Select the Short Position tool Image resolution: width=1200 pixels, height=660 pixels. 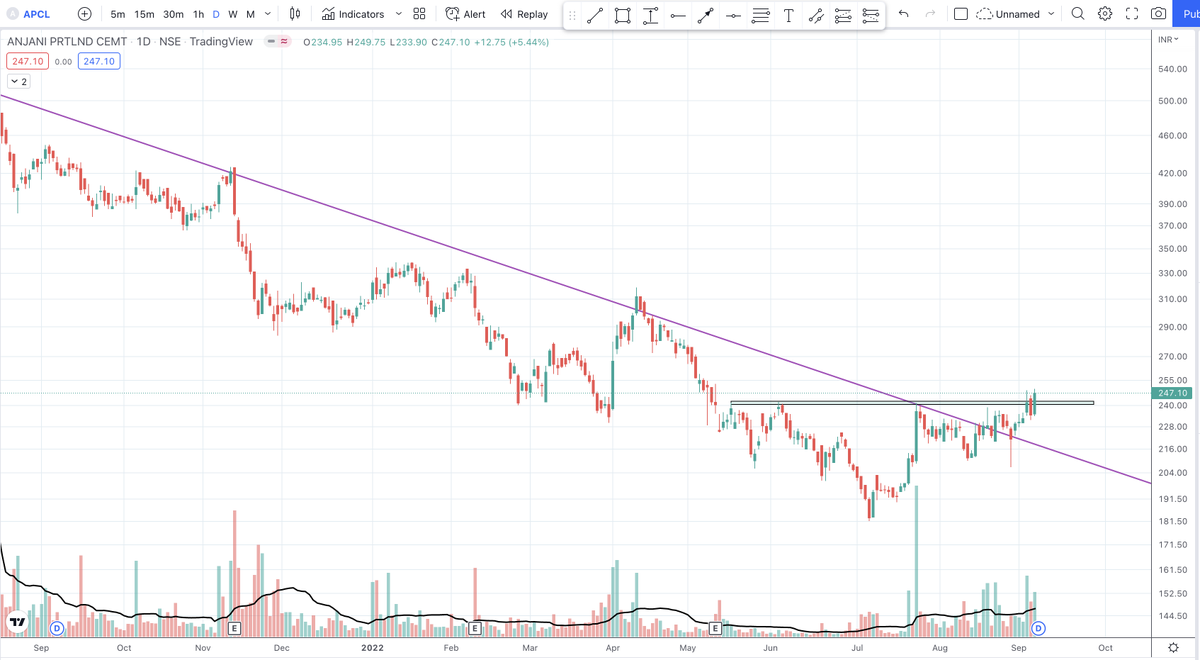click(871, 15)
